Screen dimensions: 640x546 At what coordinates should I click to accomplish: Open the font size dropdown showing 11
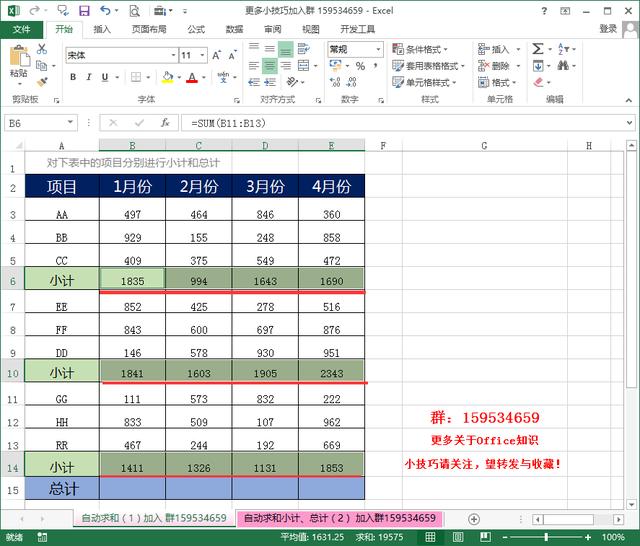[x=202, y=55]
